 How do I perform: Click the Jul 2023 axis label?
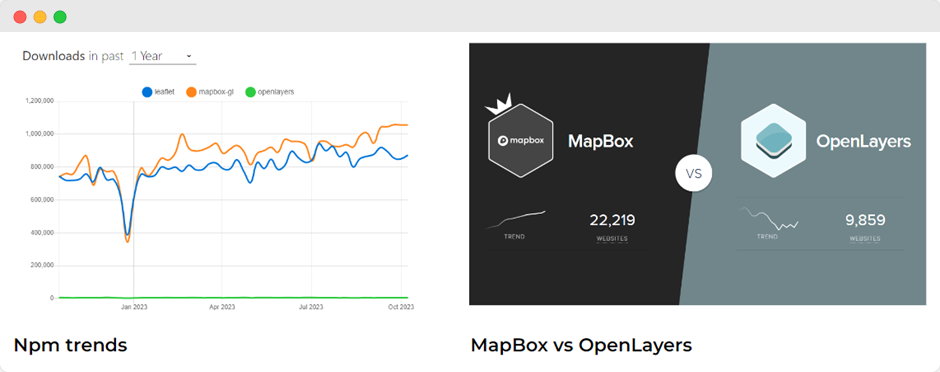[311, 307]
